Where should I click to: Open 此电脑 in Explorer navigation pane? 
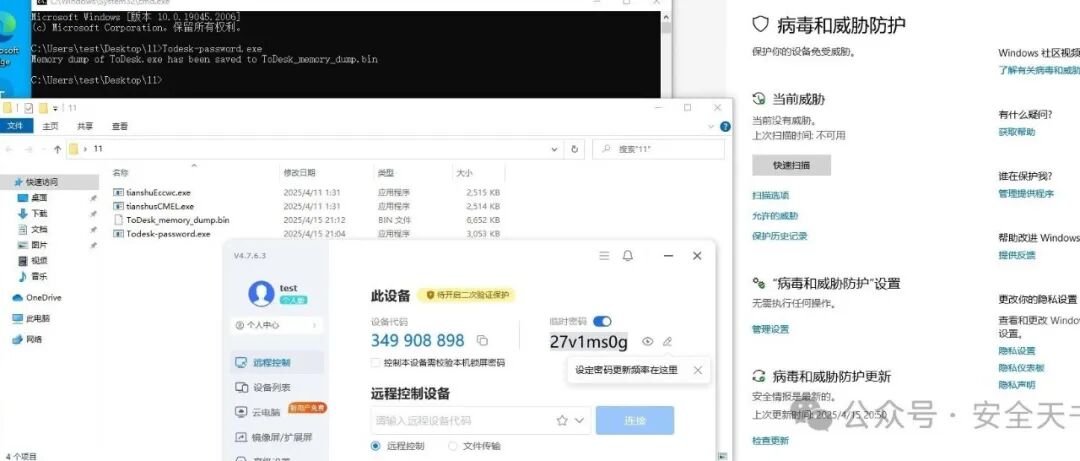click(x=37, y=318)
